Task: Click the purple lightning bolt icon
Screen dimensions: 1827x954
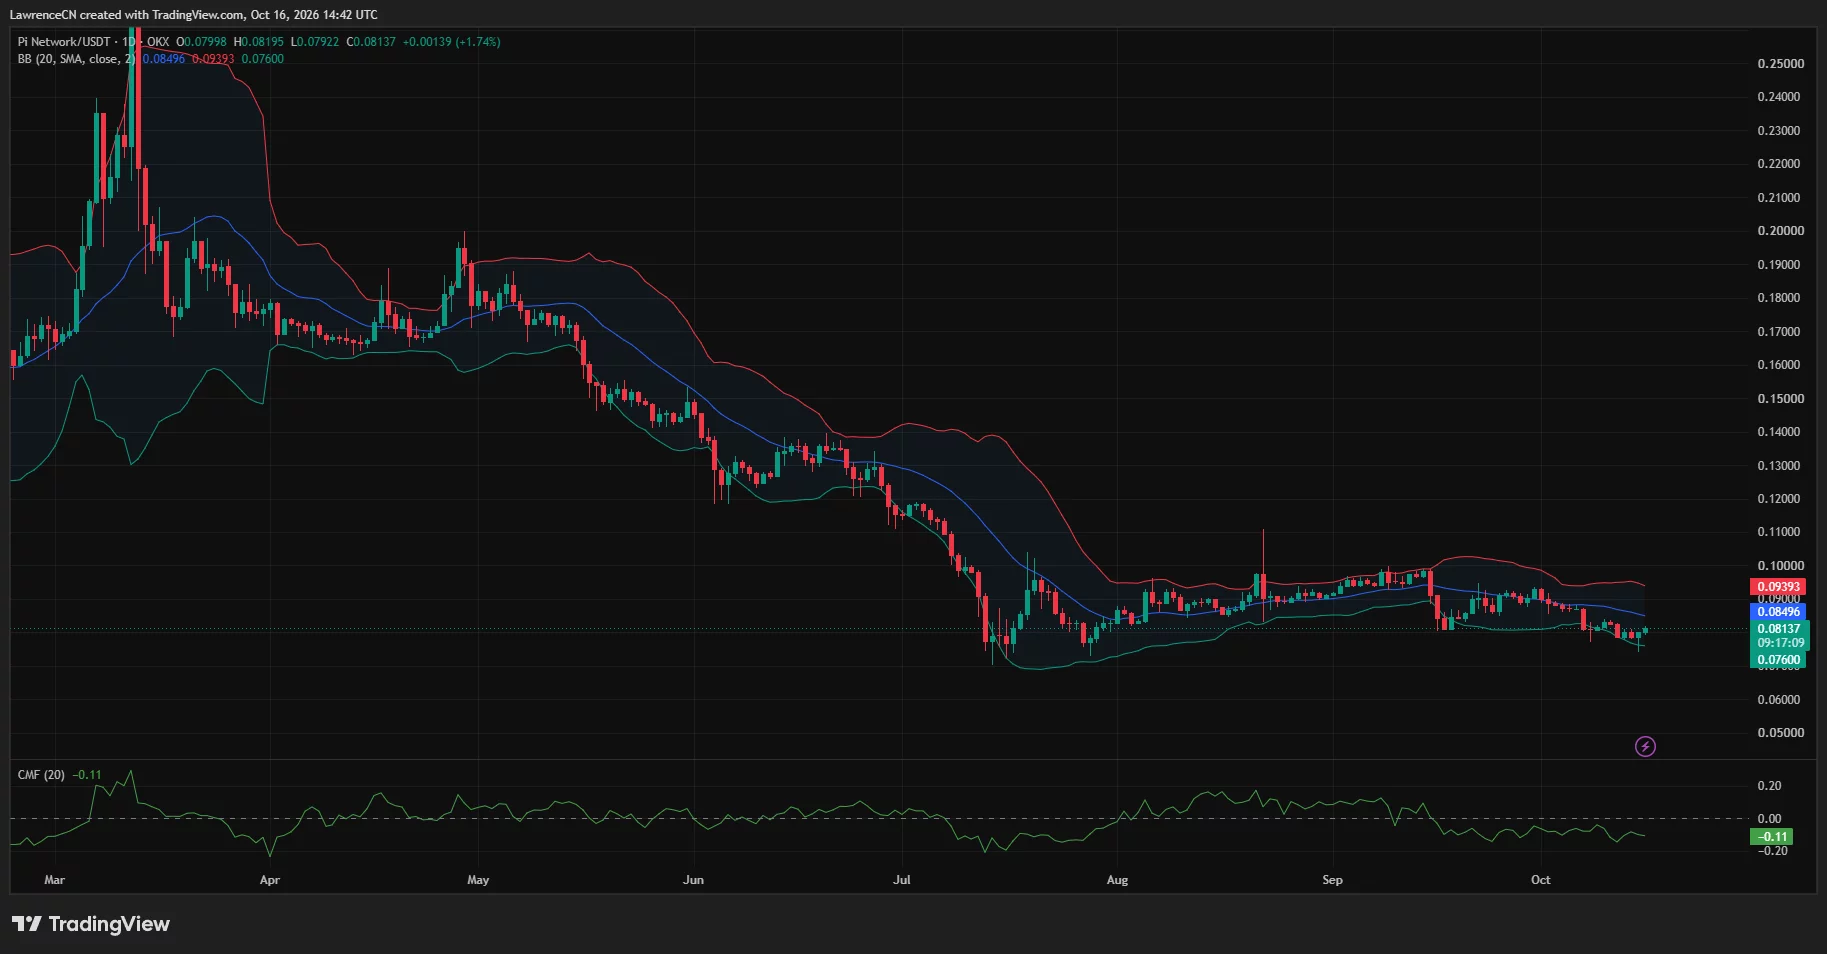Action: tap(1645, 746)
